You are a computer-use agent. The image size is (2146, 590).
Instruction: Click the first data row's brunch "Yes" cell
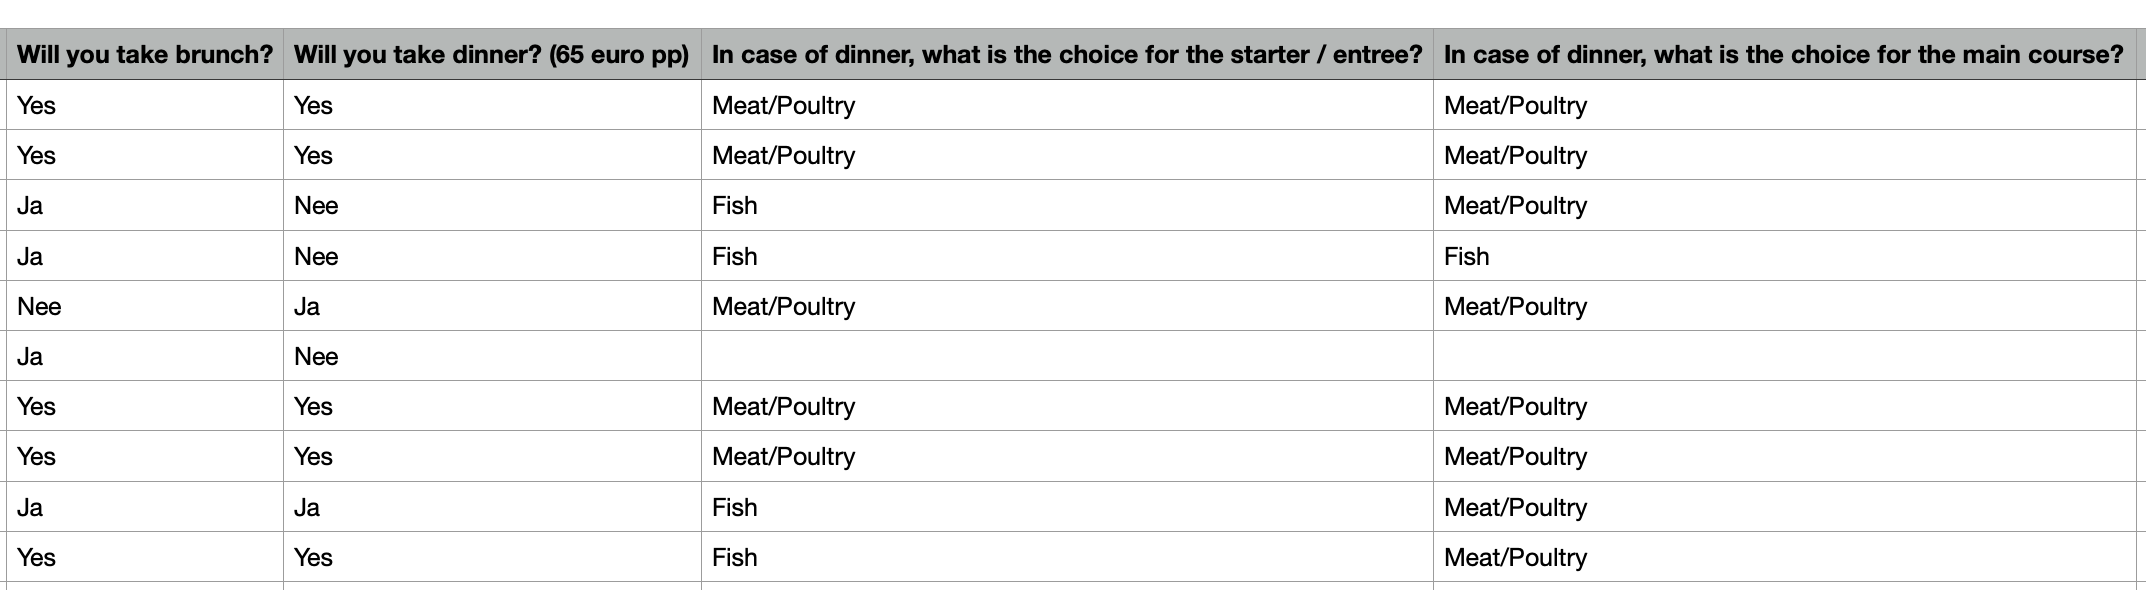pyautogui.click(x=37, y=106)
